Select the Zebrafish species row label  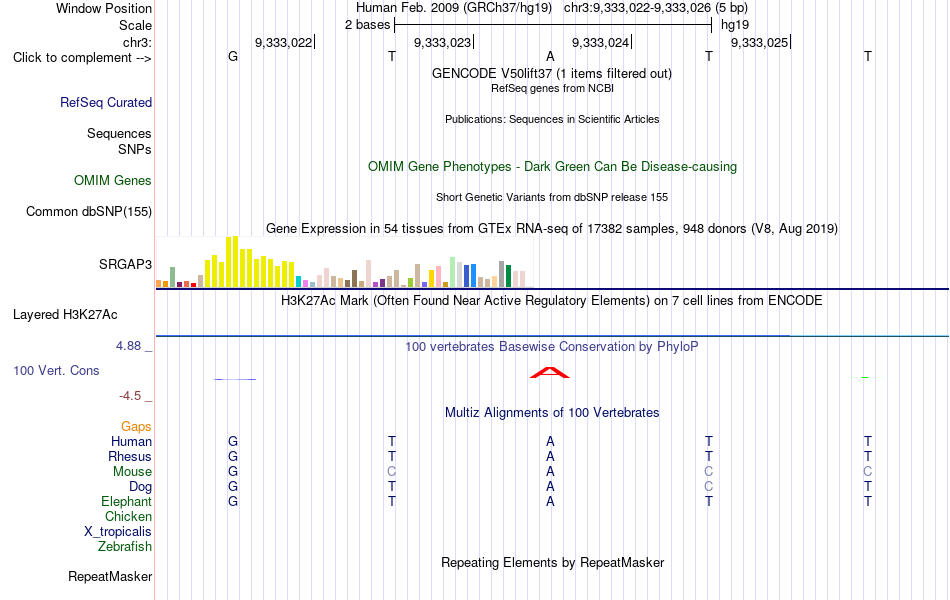click(x=125, y=547)
